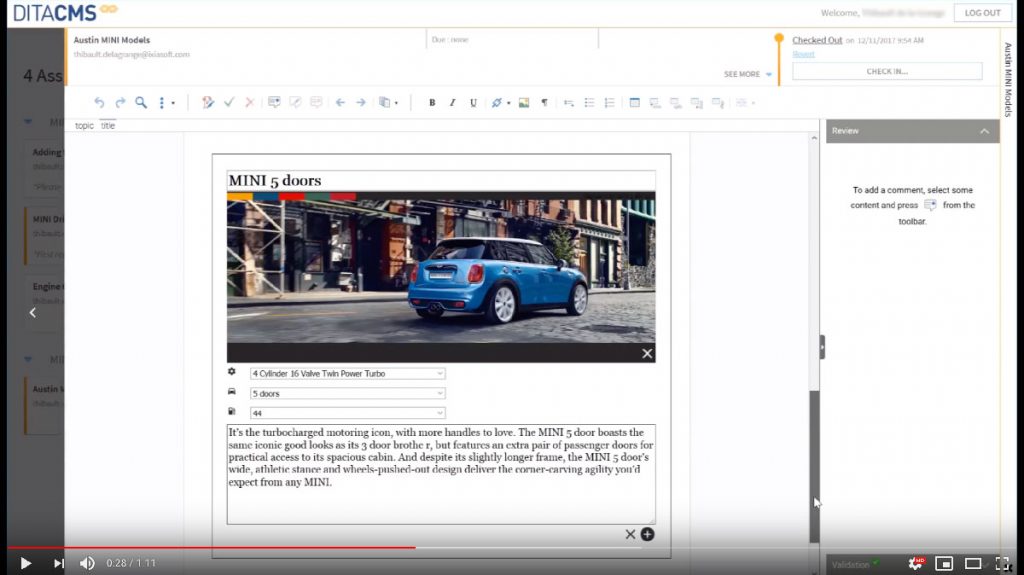
Task: Skip to next video
Action: [59, 563]
